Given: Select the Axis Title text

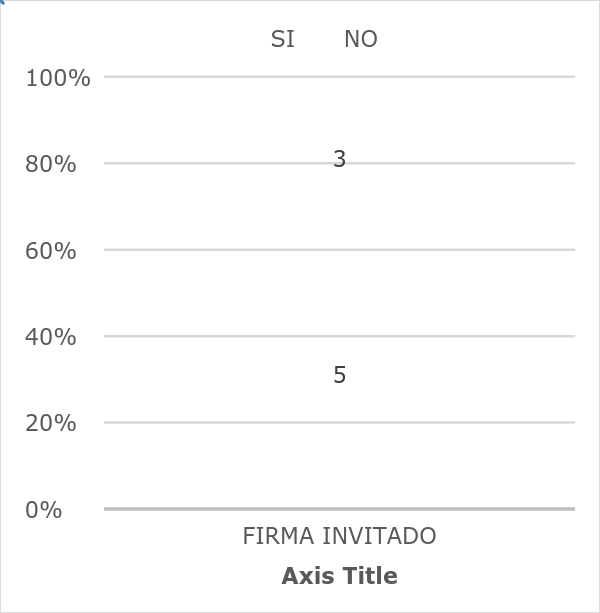Looking at the screenshot, I should (339, 576).
